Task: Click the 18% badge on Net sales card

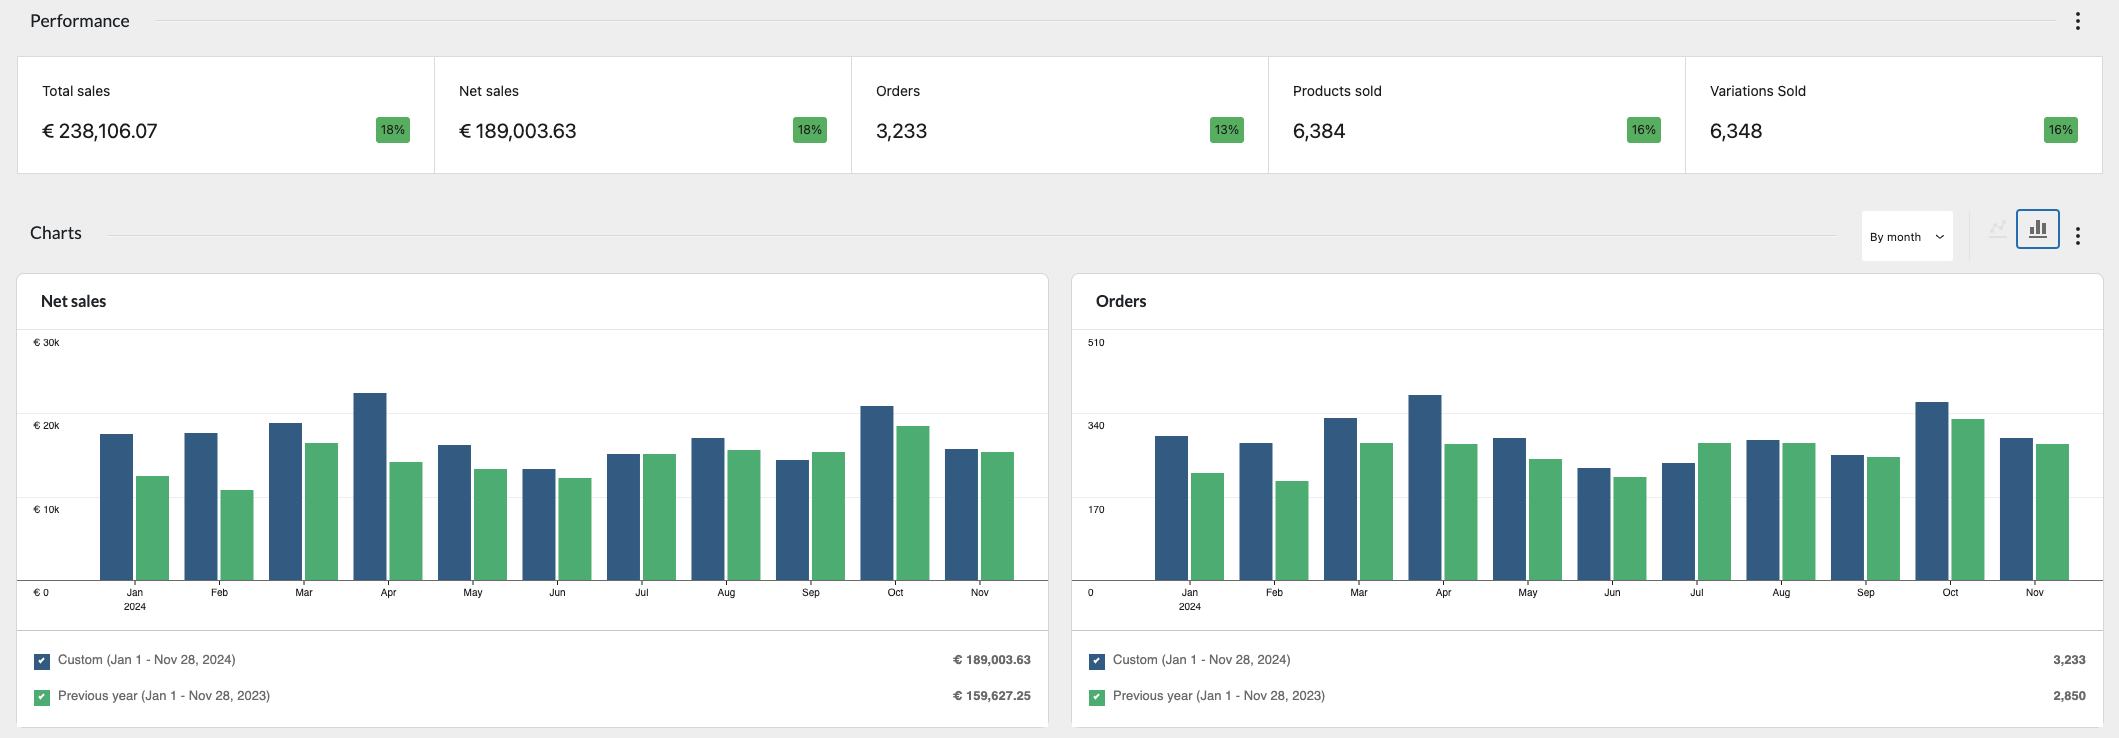Action: click(x=810, y=130)
